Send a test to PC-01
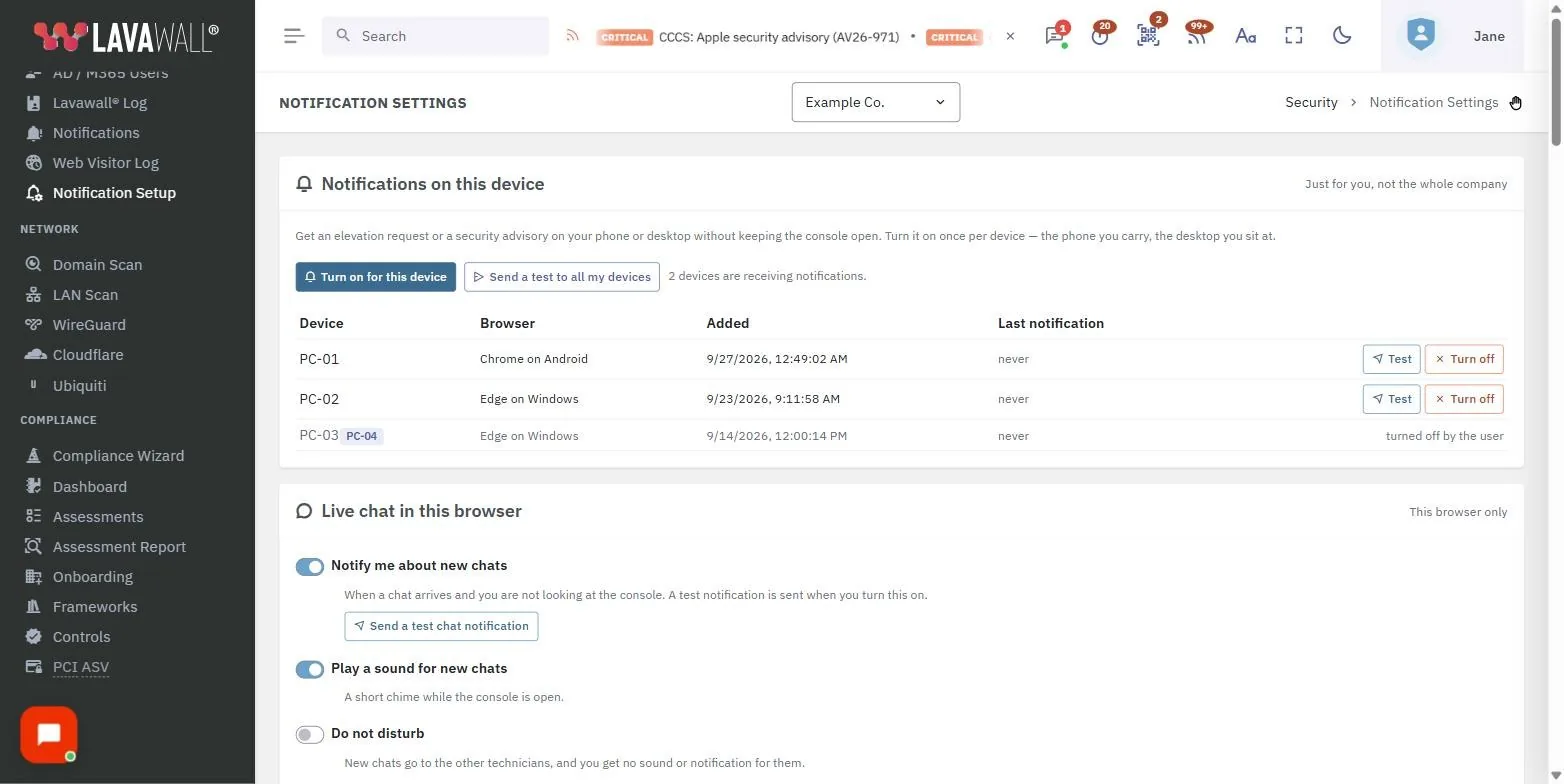 click(x=1391, y=359)
